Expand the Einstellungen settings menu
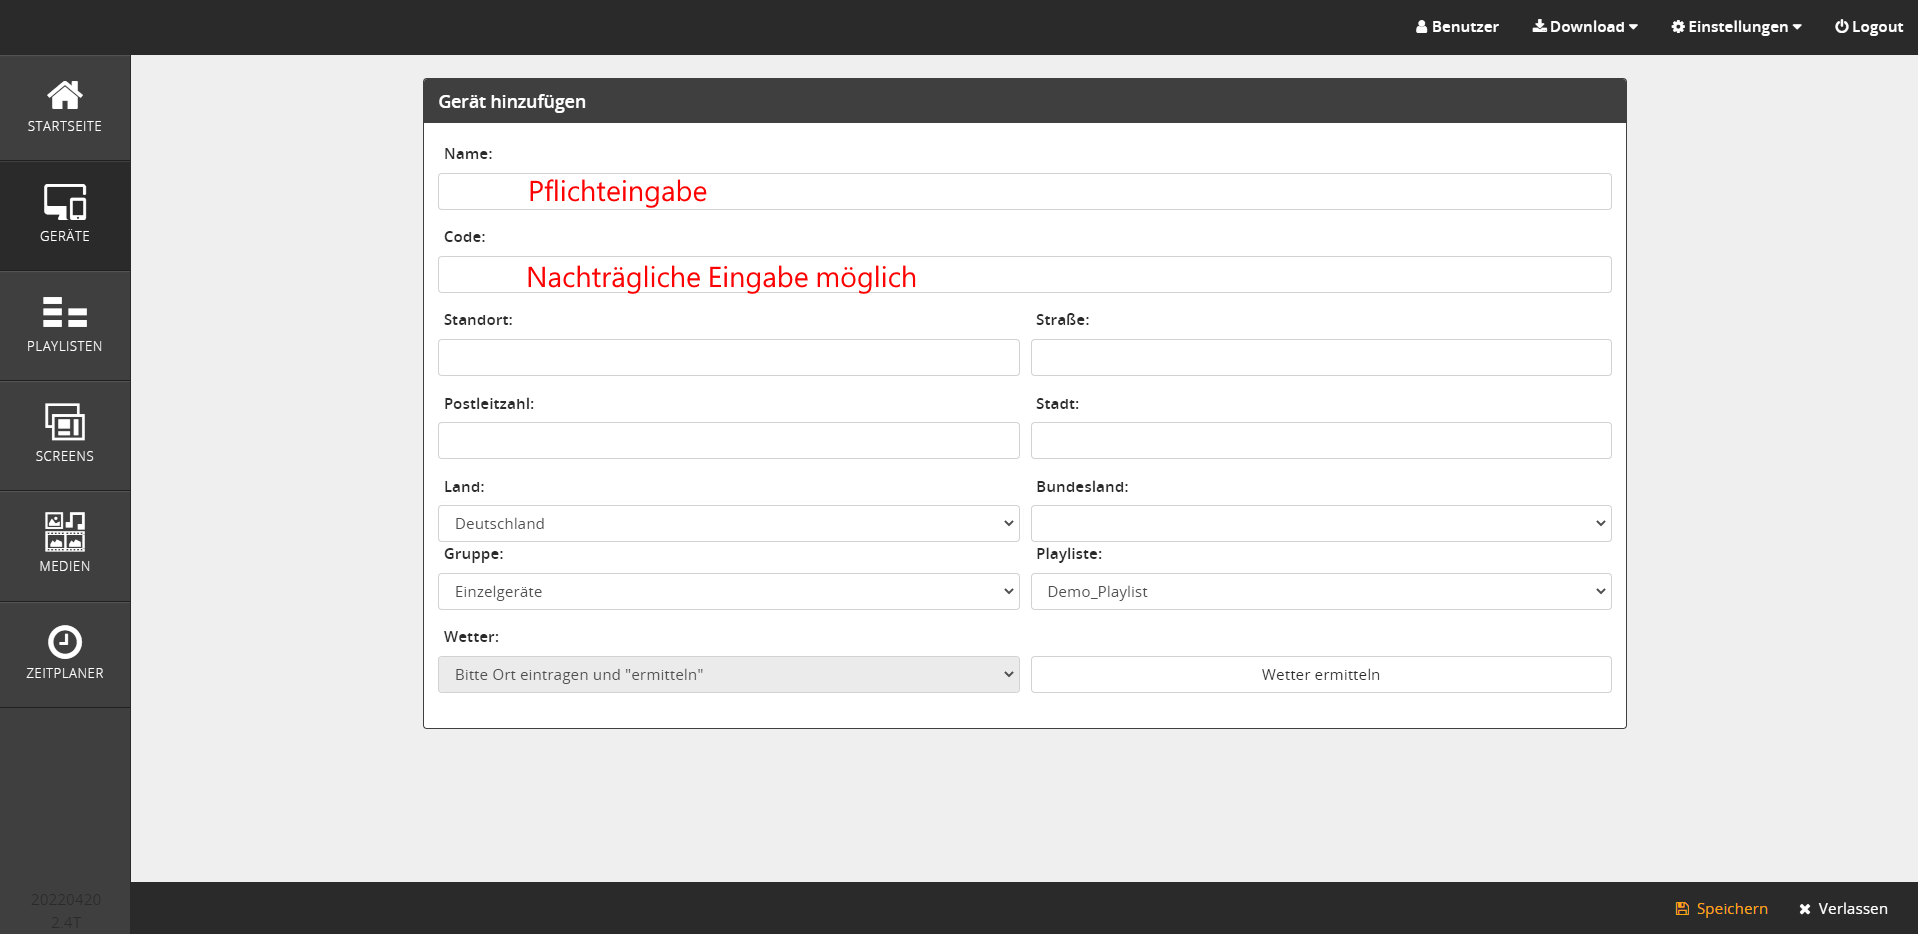Viewport: 1918px width, 934px height. click(1736, 27)
